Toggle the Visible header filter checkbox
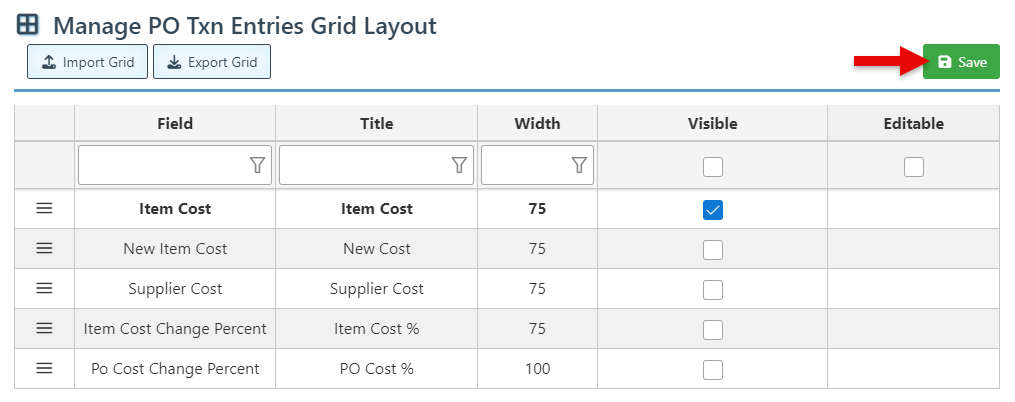 tap(712, 167)
